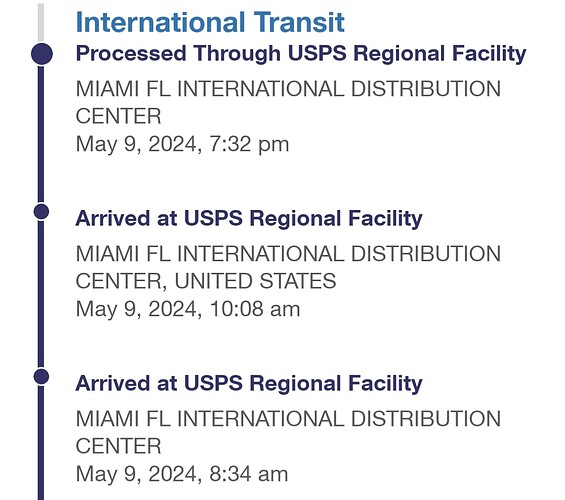Click timeline line between second and third dots

click(41, 294)
